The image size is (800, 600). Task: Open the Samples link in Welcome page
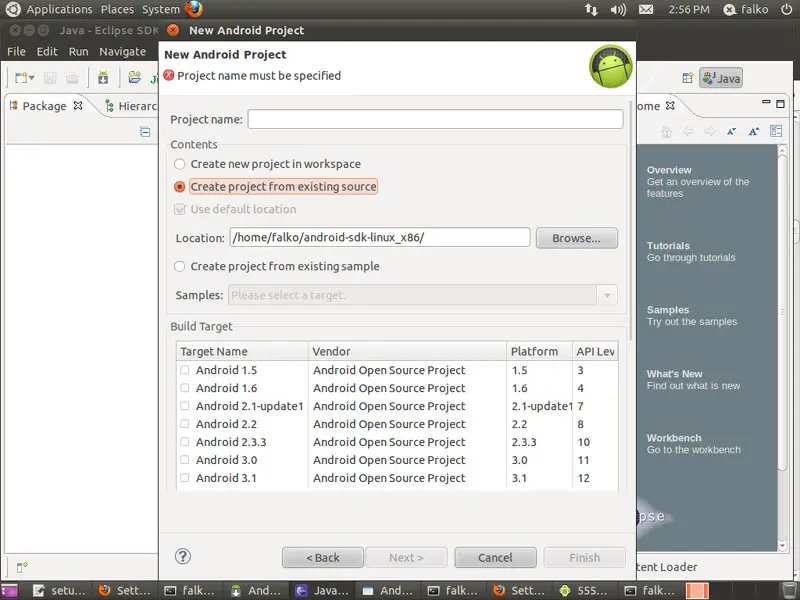click(x=668, y=310)
